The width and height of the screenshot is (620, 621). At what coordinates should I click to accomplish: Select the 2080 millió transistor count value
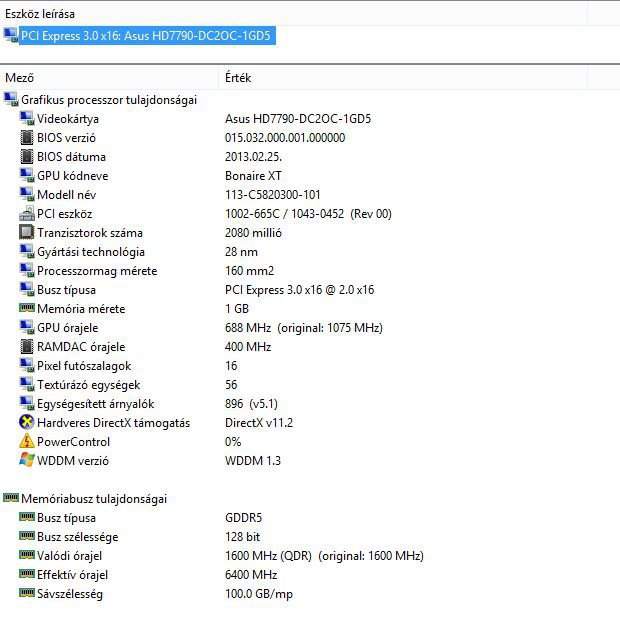(253, 233)
